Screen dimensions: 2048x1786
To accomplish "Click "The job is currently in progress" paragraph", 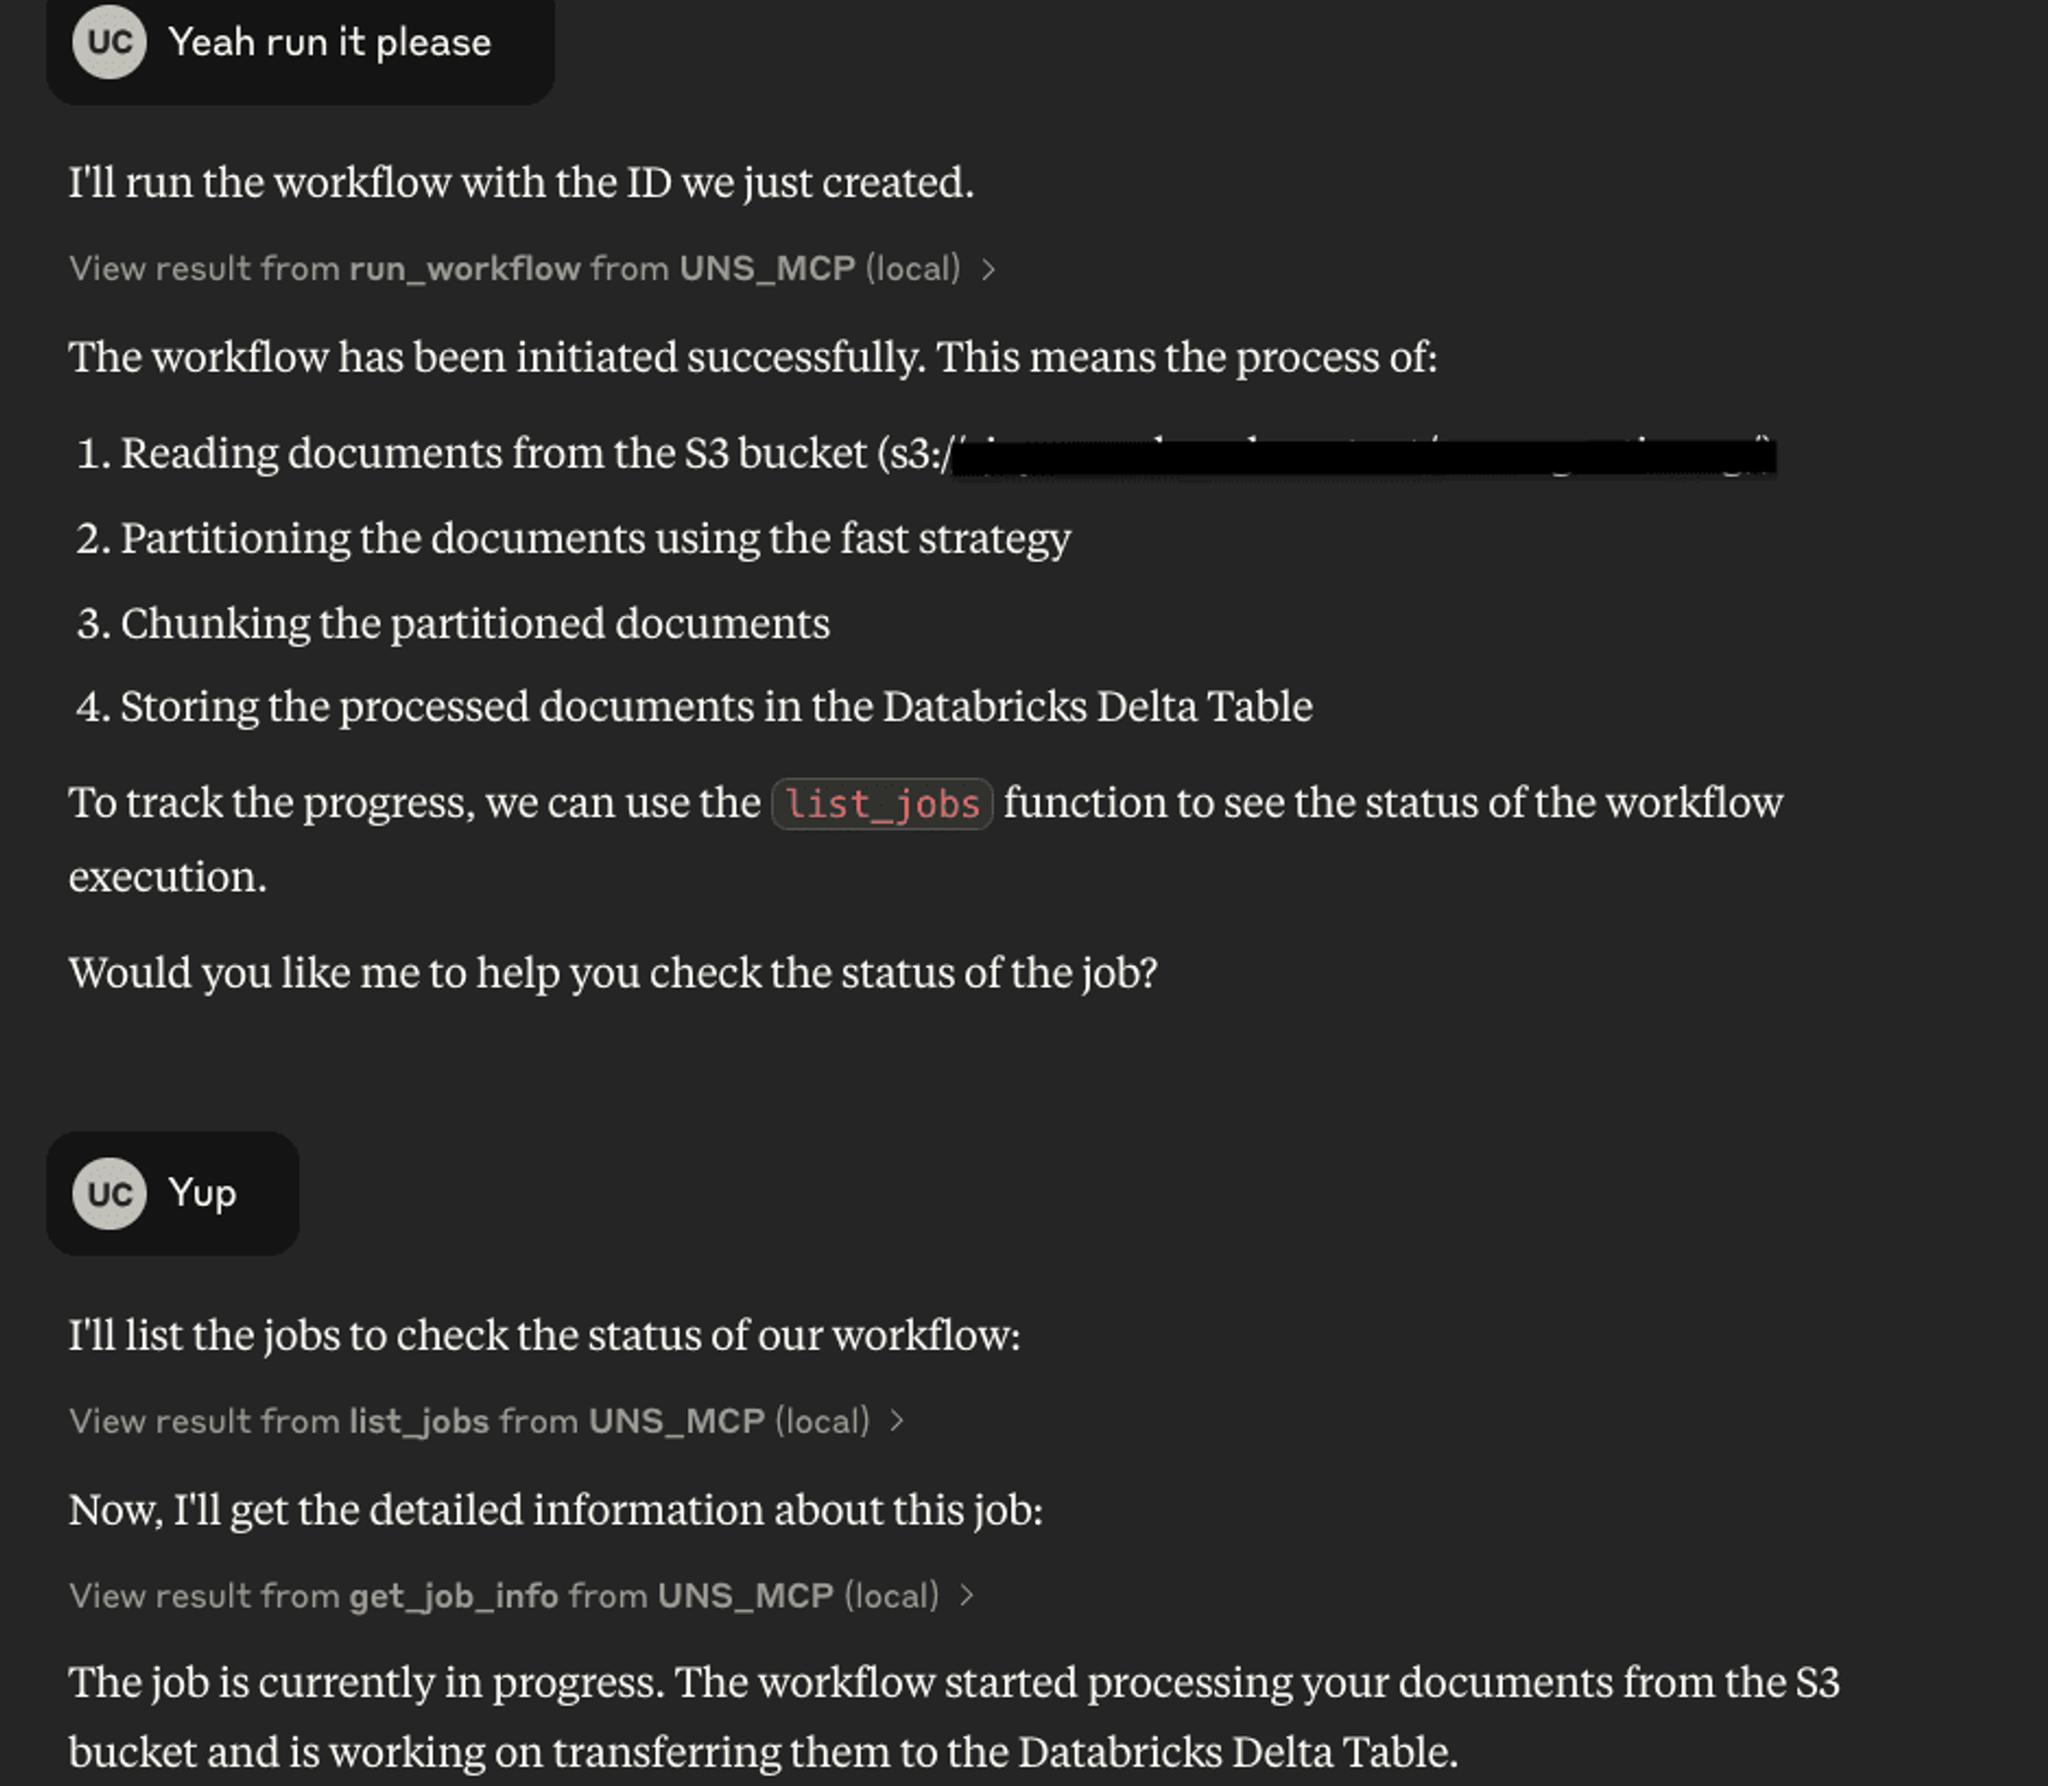I will pyautogui.click(x=954, y=1717).
